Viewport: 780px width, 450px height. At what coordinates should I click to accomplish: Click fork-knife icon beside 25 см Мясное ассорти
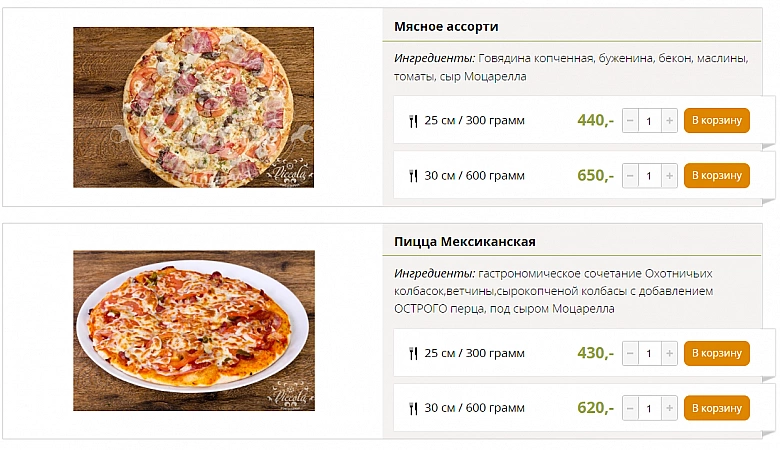(413, 121)
